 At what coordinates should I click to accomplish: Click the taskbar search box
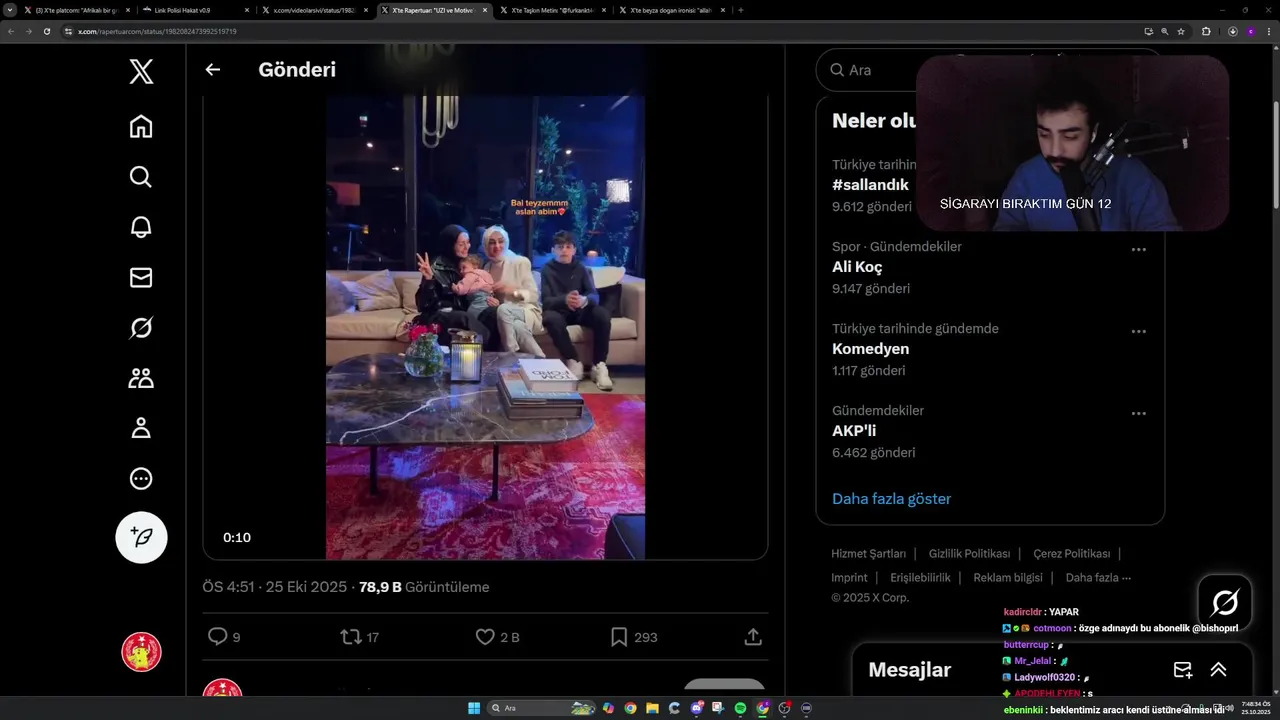pyautogui.click(x=541, y=708)
